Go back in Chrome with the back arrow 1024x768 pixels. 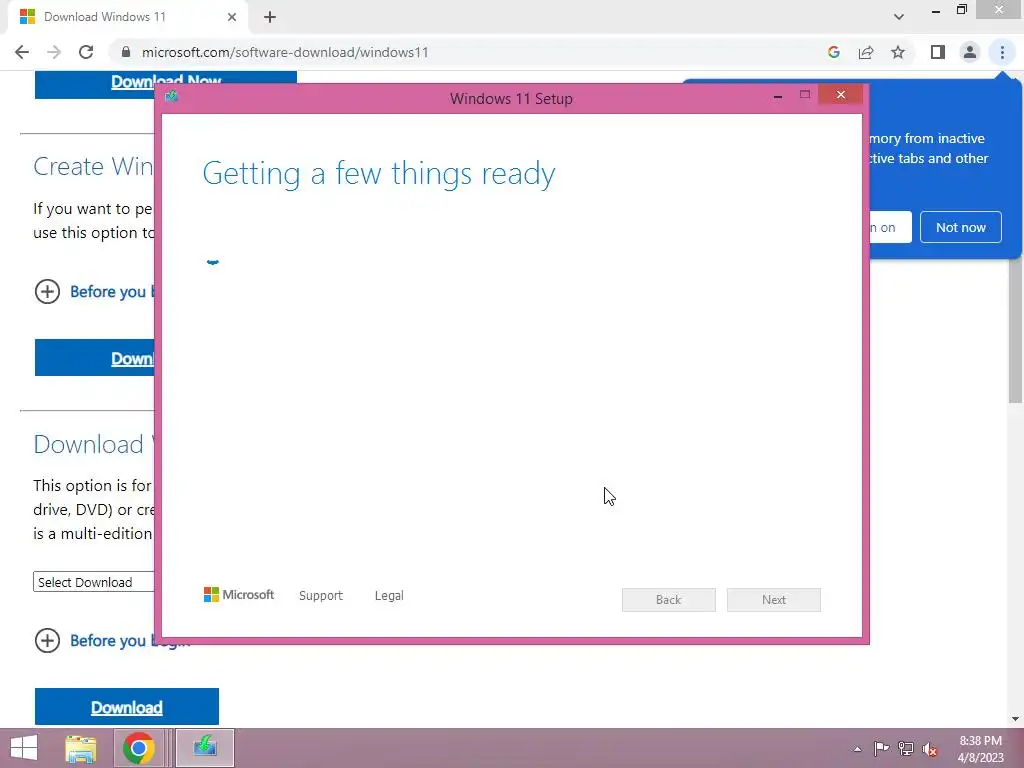click(x=22, y=52)
